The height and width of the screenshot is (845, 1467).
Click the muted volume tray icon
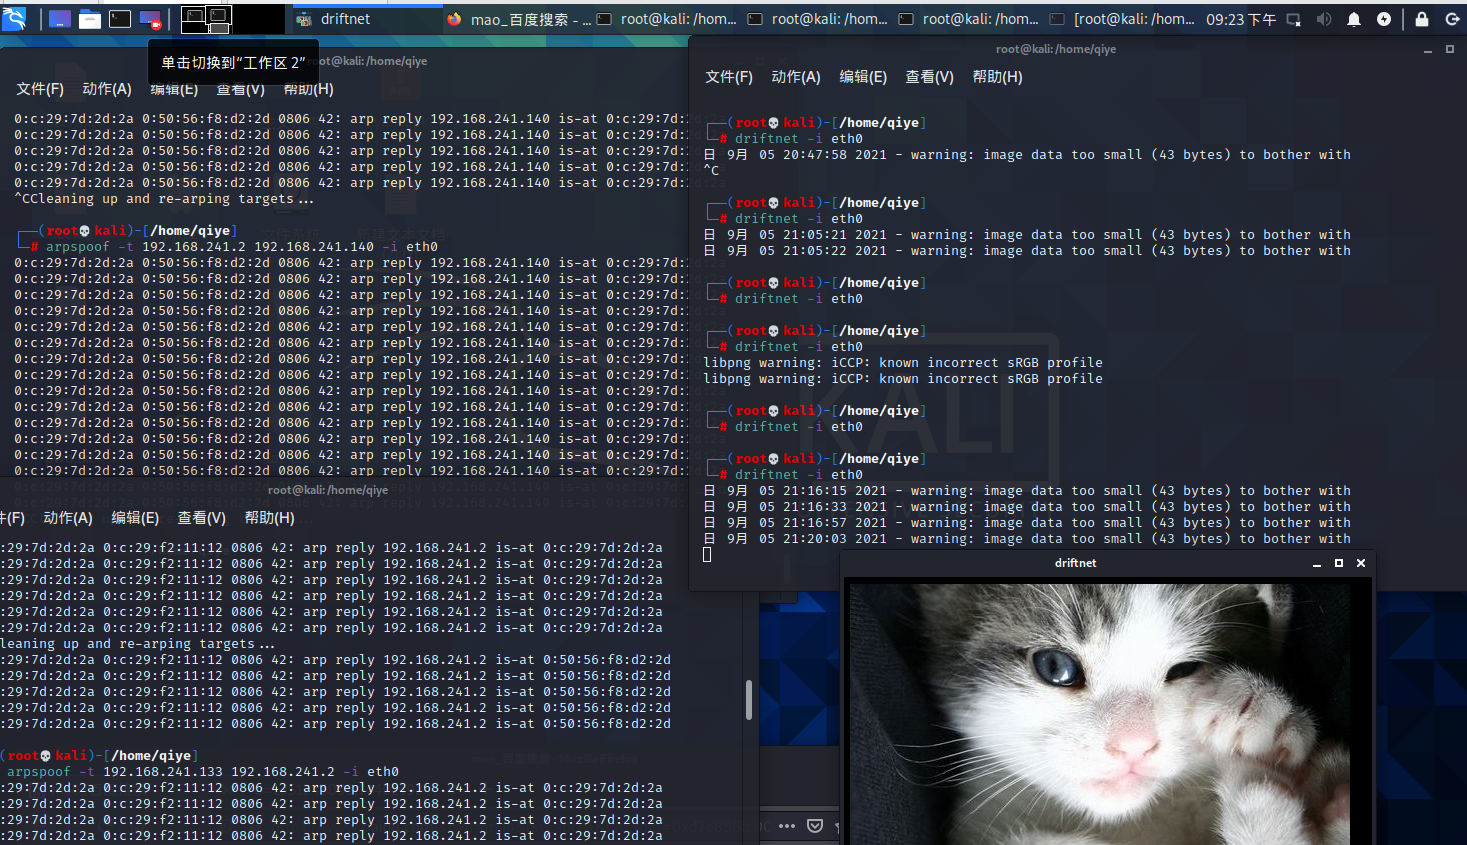tap(1324, 19)
